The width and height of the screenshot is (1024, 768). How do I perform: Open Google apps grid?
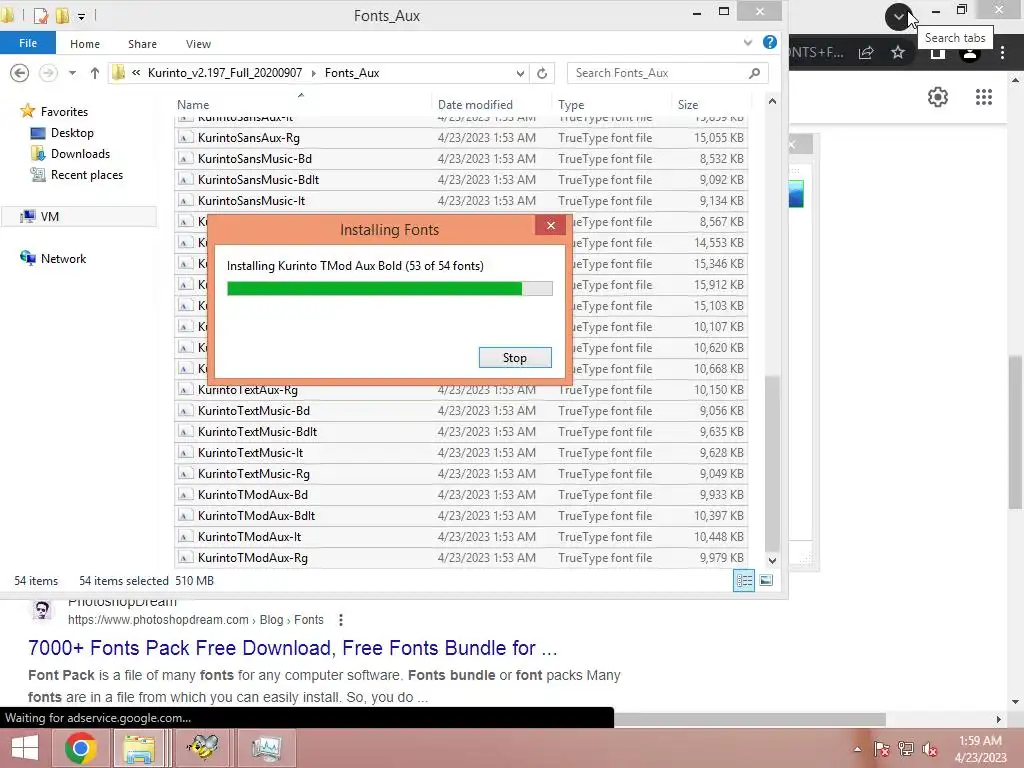pyautogui.click(x=984, y=97)
